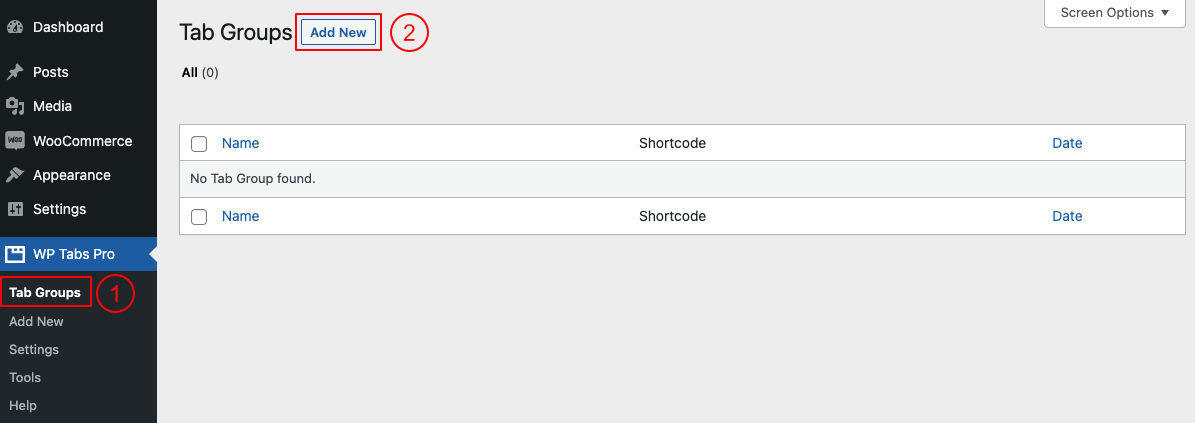
Task: Click the WP Tabs Pro icon
Action: click(x=15, y=254)
